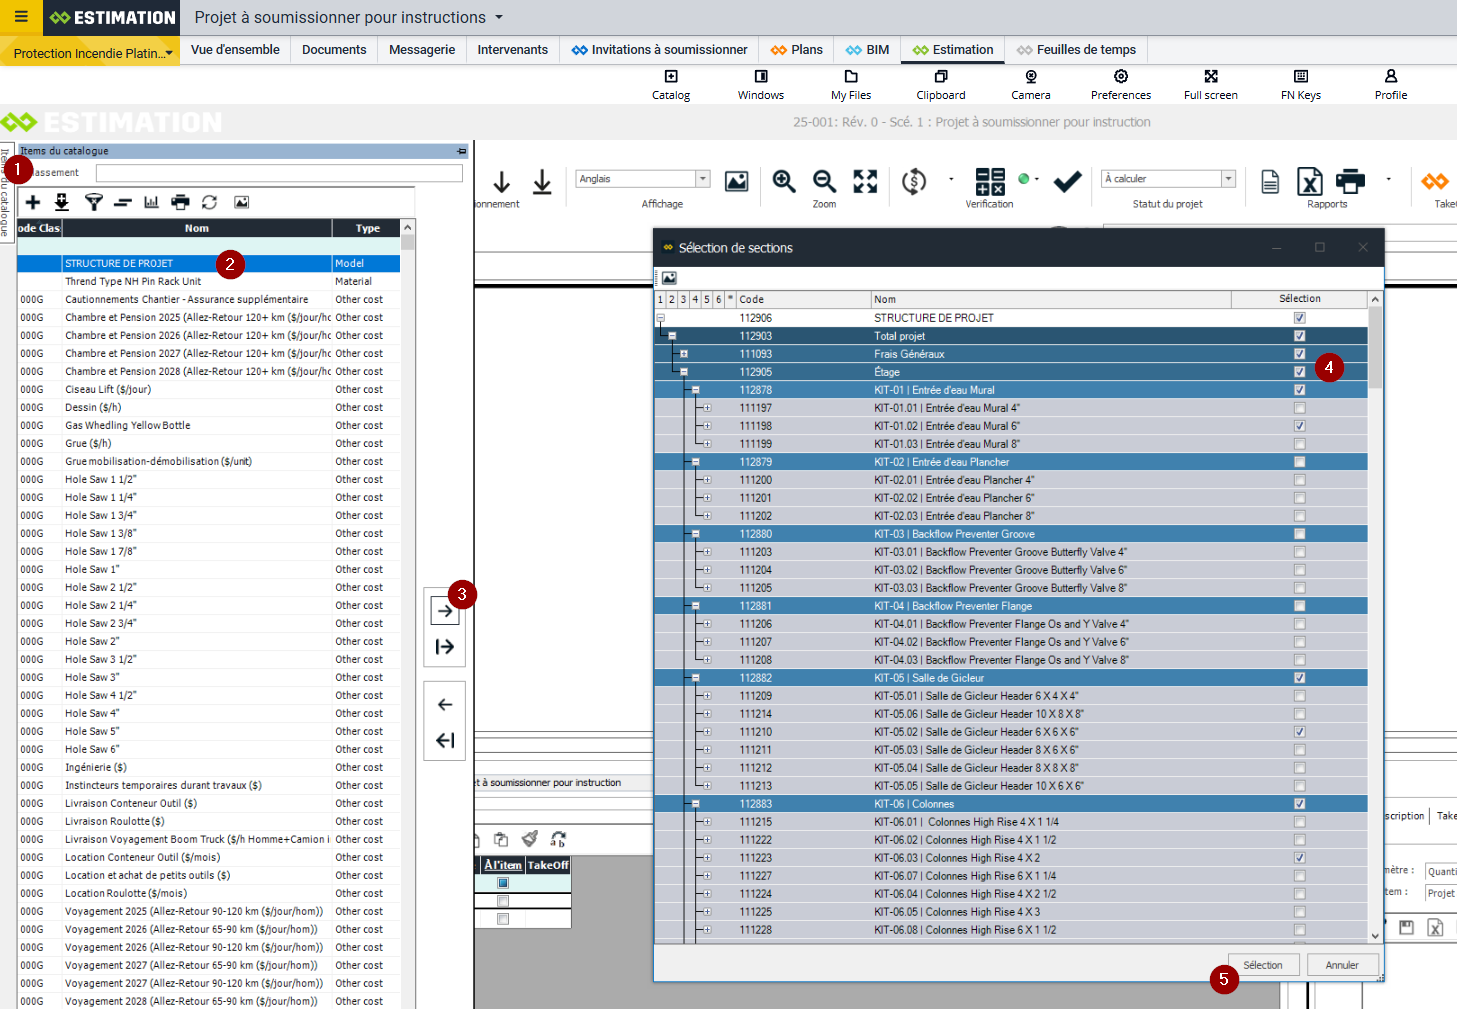Click the Annuler button

click(x=1342, y=965)
